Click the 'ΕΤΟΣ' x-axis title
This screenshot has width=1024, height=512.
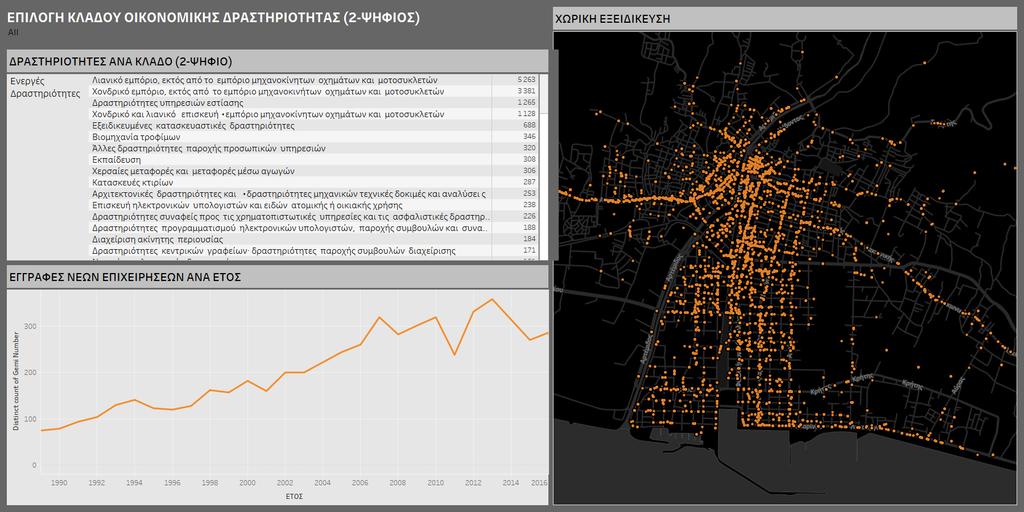[x=294, y=497]
